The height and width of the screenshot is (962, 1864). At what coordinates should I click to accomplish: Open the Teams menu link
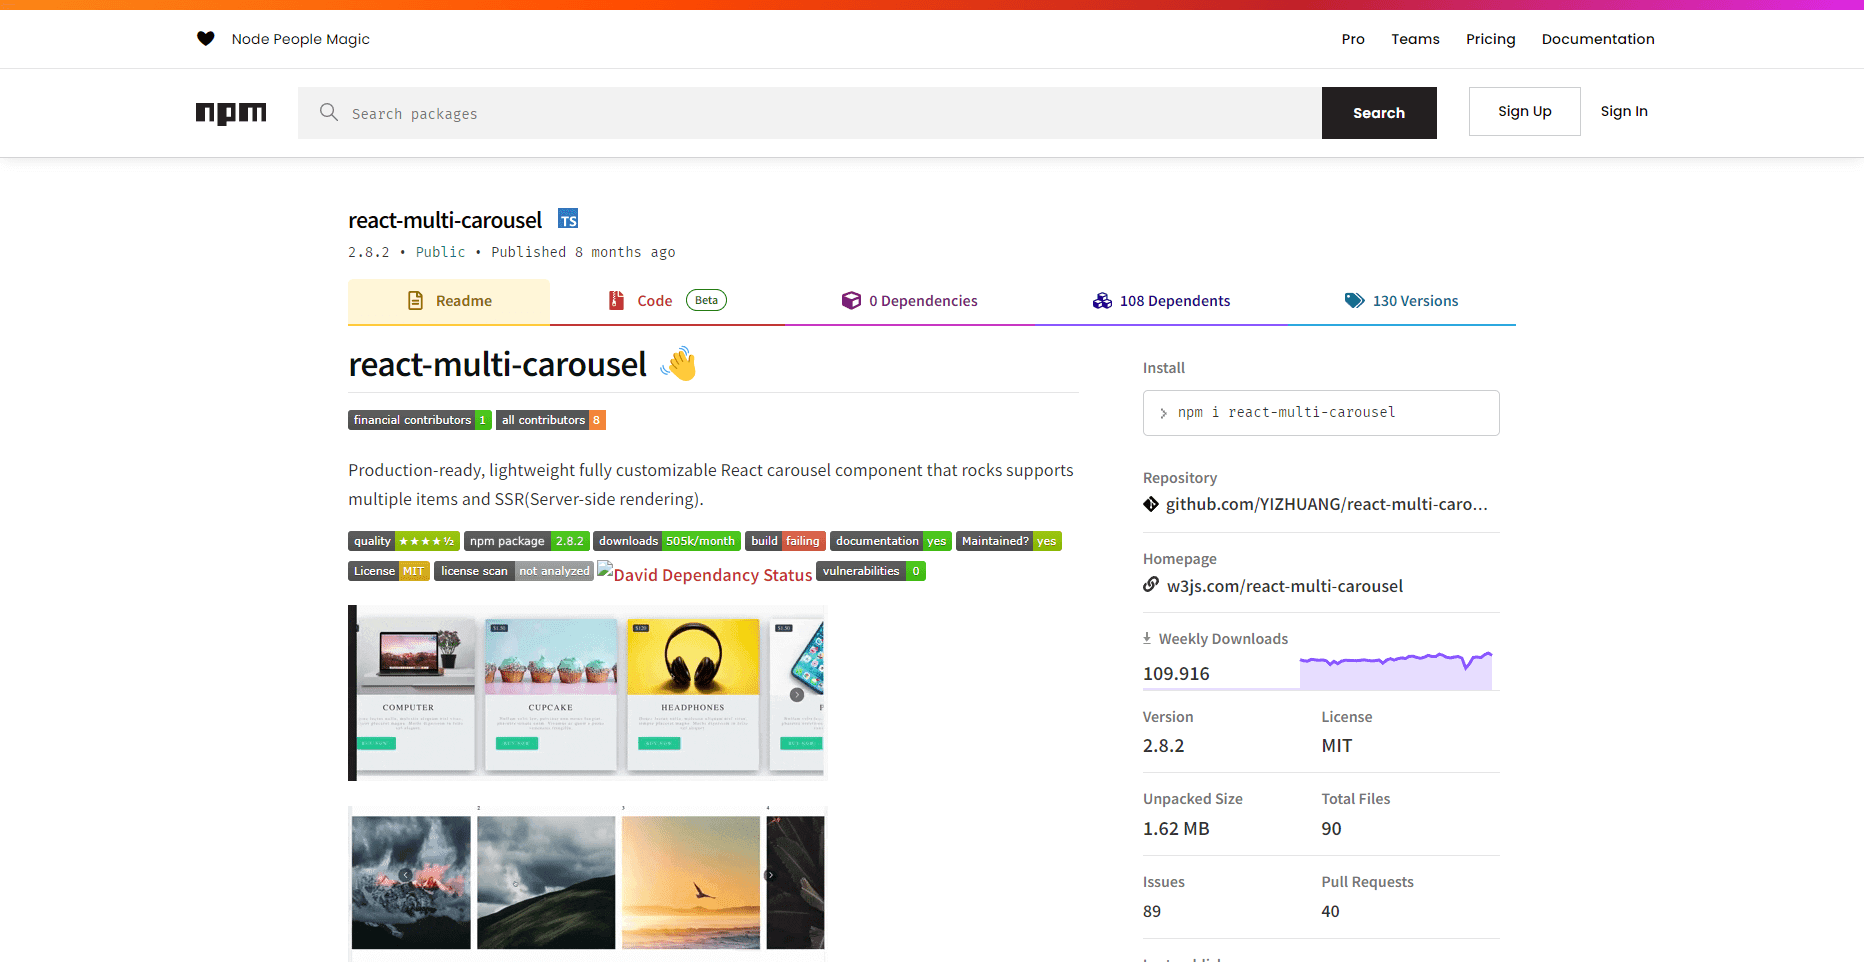tap(1415, 39)
